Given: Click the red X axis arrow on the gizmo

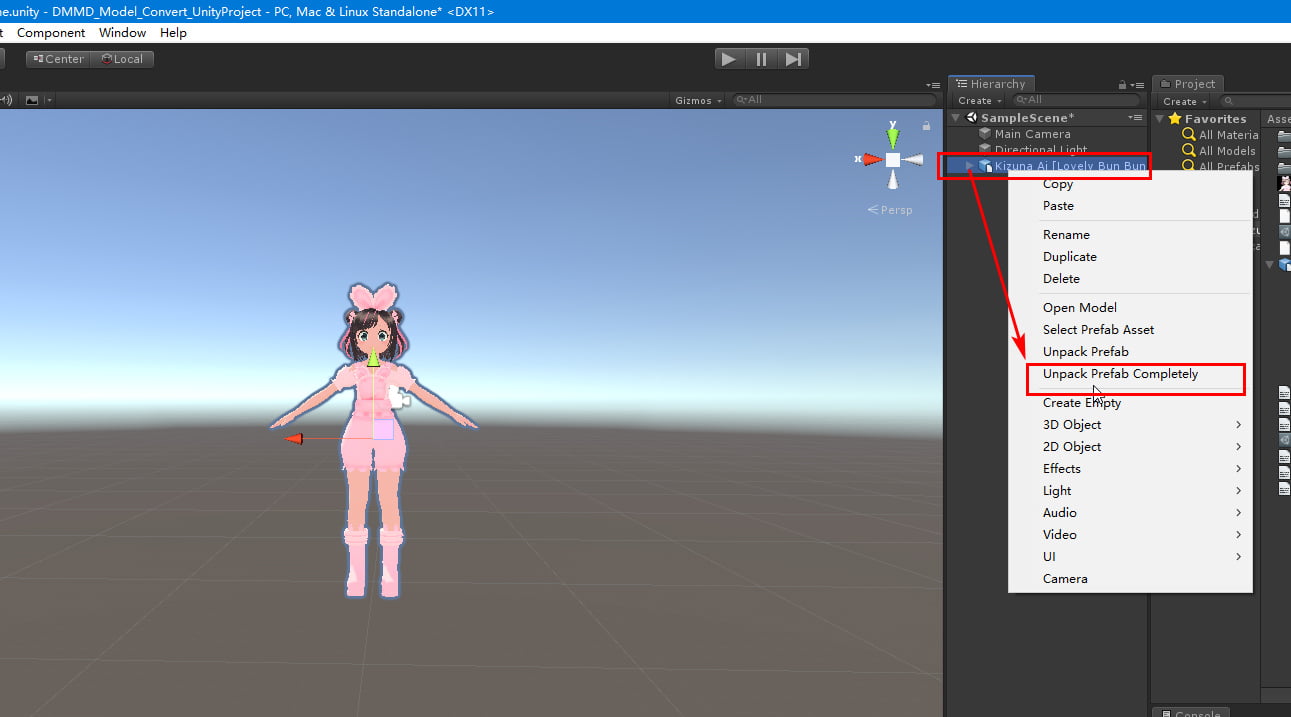Looking at the screenshot, I should coord(869,160).
